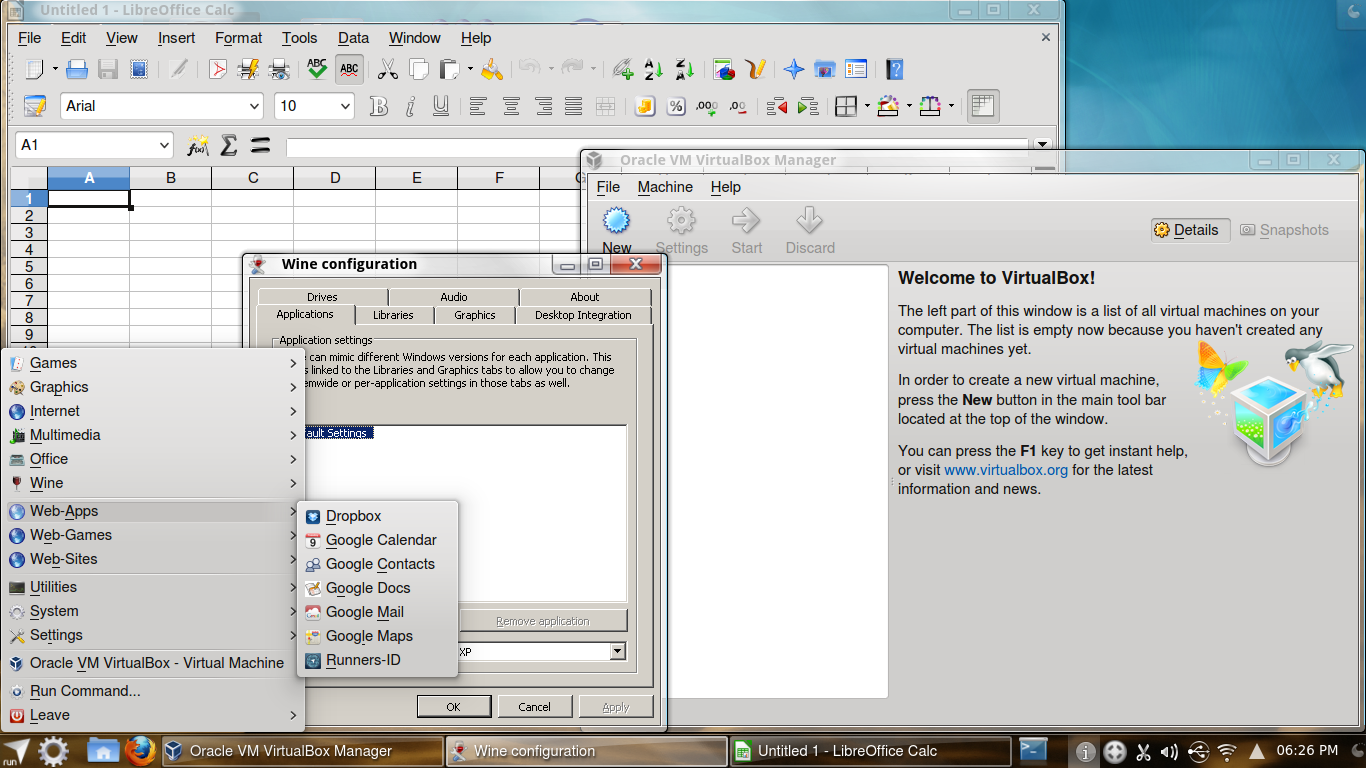This screenshot has width=1366, height=768.
Task: Click the disabled Settings gear in VirtualBox
Action: point(681,231)
